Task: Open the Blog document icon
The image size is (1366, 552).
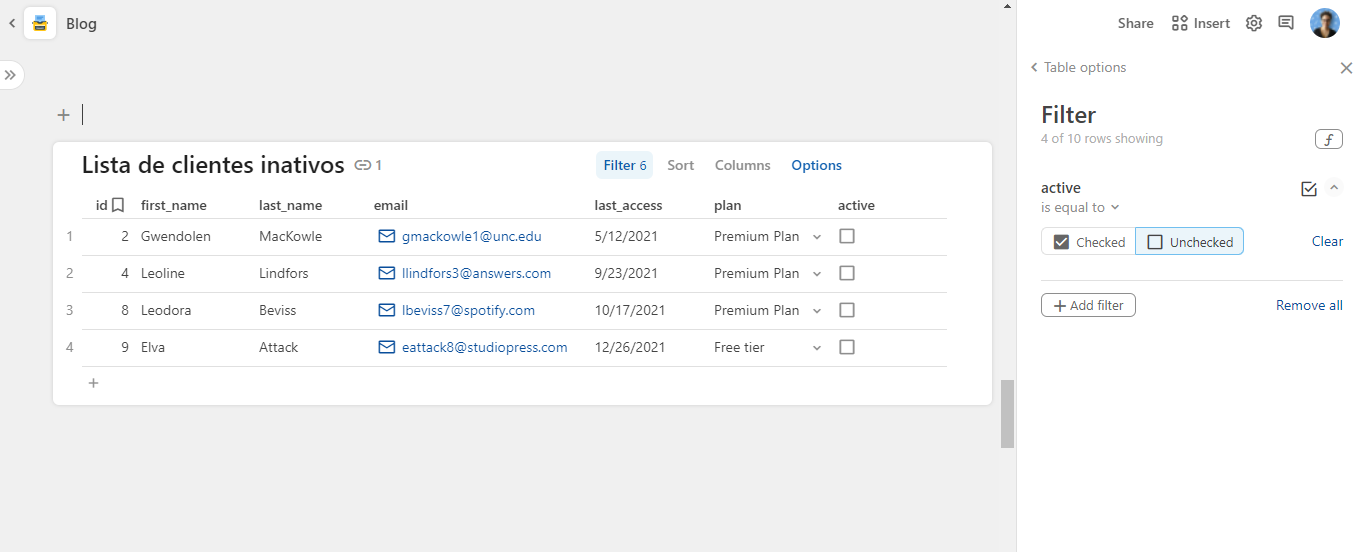Action: tap(40, 23)
